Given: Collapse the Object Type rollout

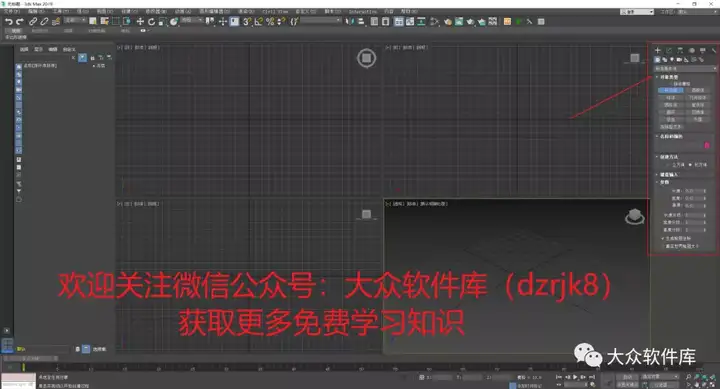Looking at the screenshot, I should pyautogui.click(x=668, y=77).
